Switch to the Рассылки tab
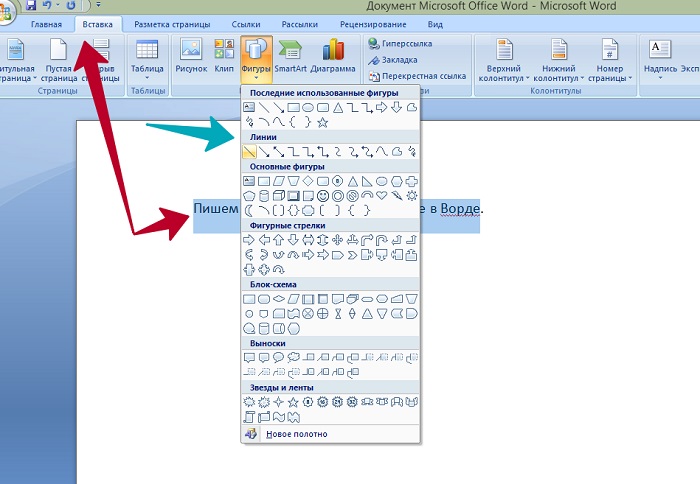Viewport: 700px width, 484px height. click(x=300, y=25)
